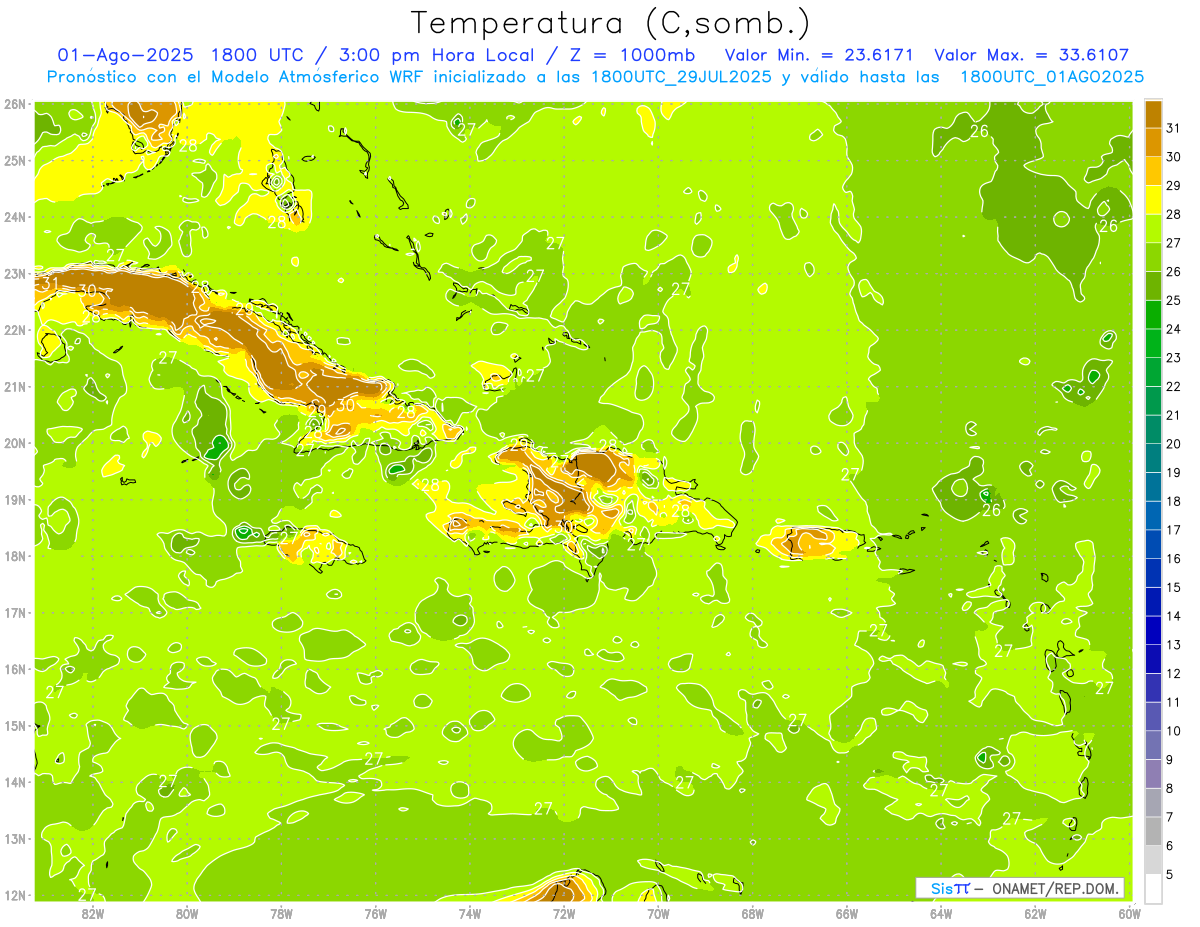The image size is (1200, 927).
Task: Select the purple swatch between 8 and 9
Action: [1153, 774]
